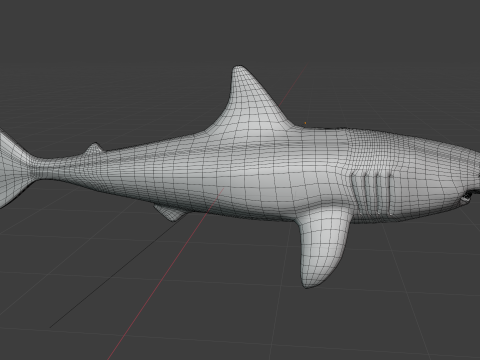Select the shark's tail fin

[15, 170]
